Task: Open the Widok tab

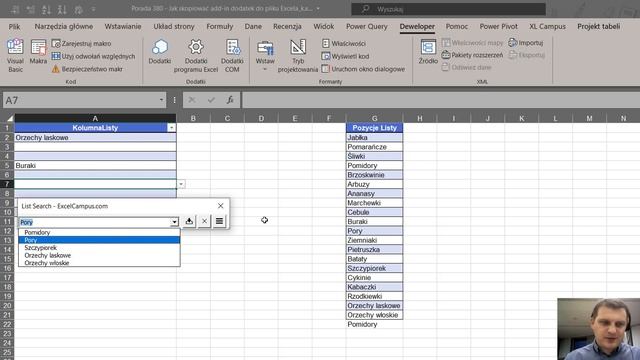Action: pos(324,26)
